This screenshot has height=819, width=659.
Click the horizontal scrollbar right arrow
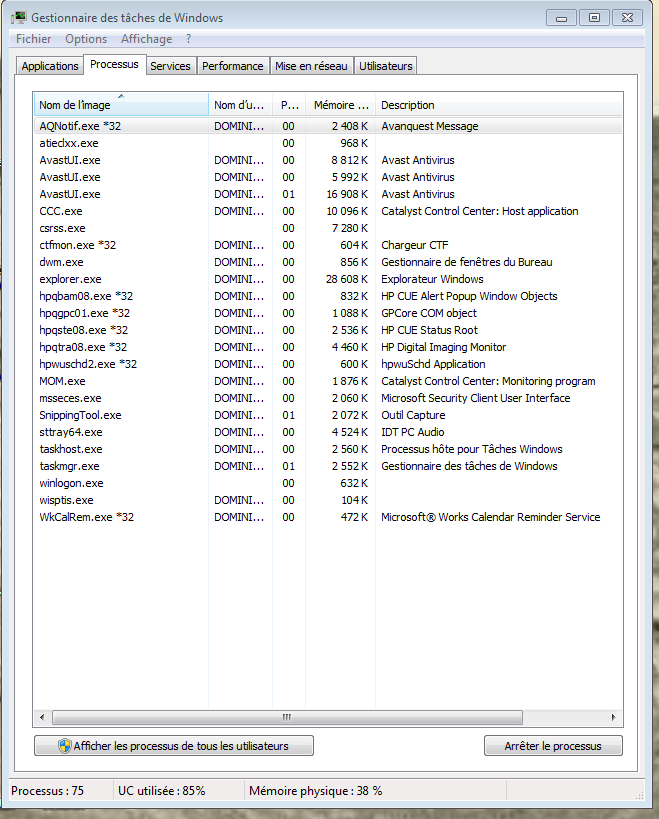click(614, 717)
